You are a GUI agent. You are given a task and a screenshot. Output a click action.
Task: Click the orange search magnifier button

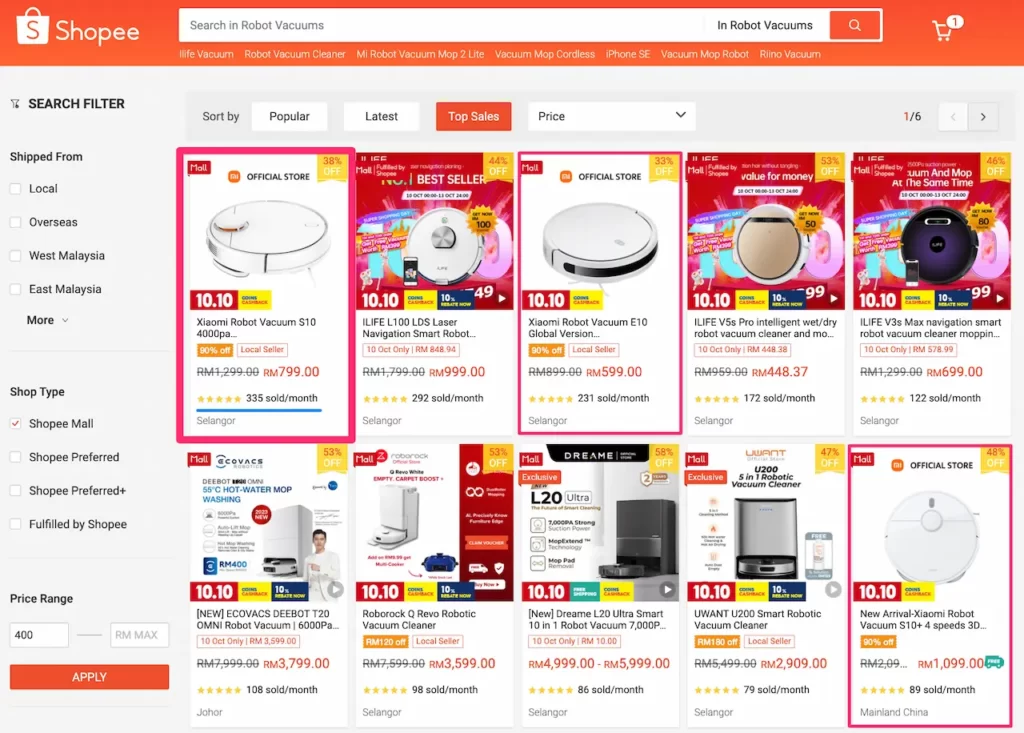(854, 25)
